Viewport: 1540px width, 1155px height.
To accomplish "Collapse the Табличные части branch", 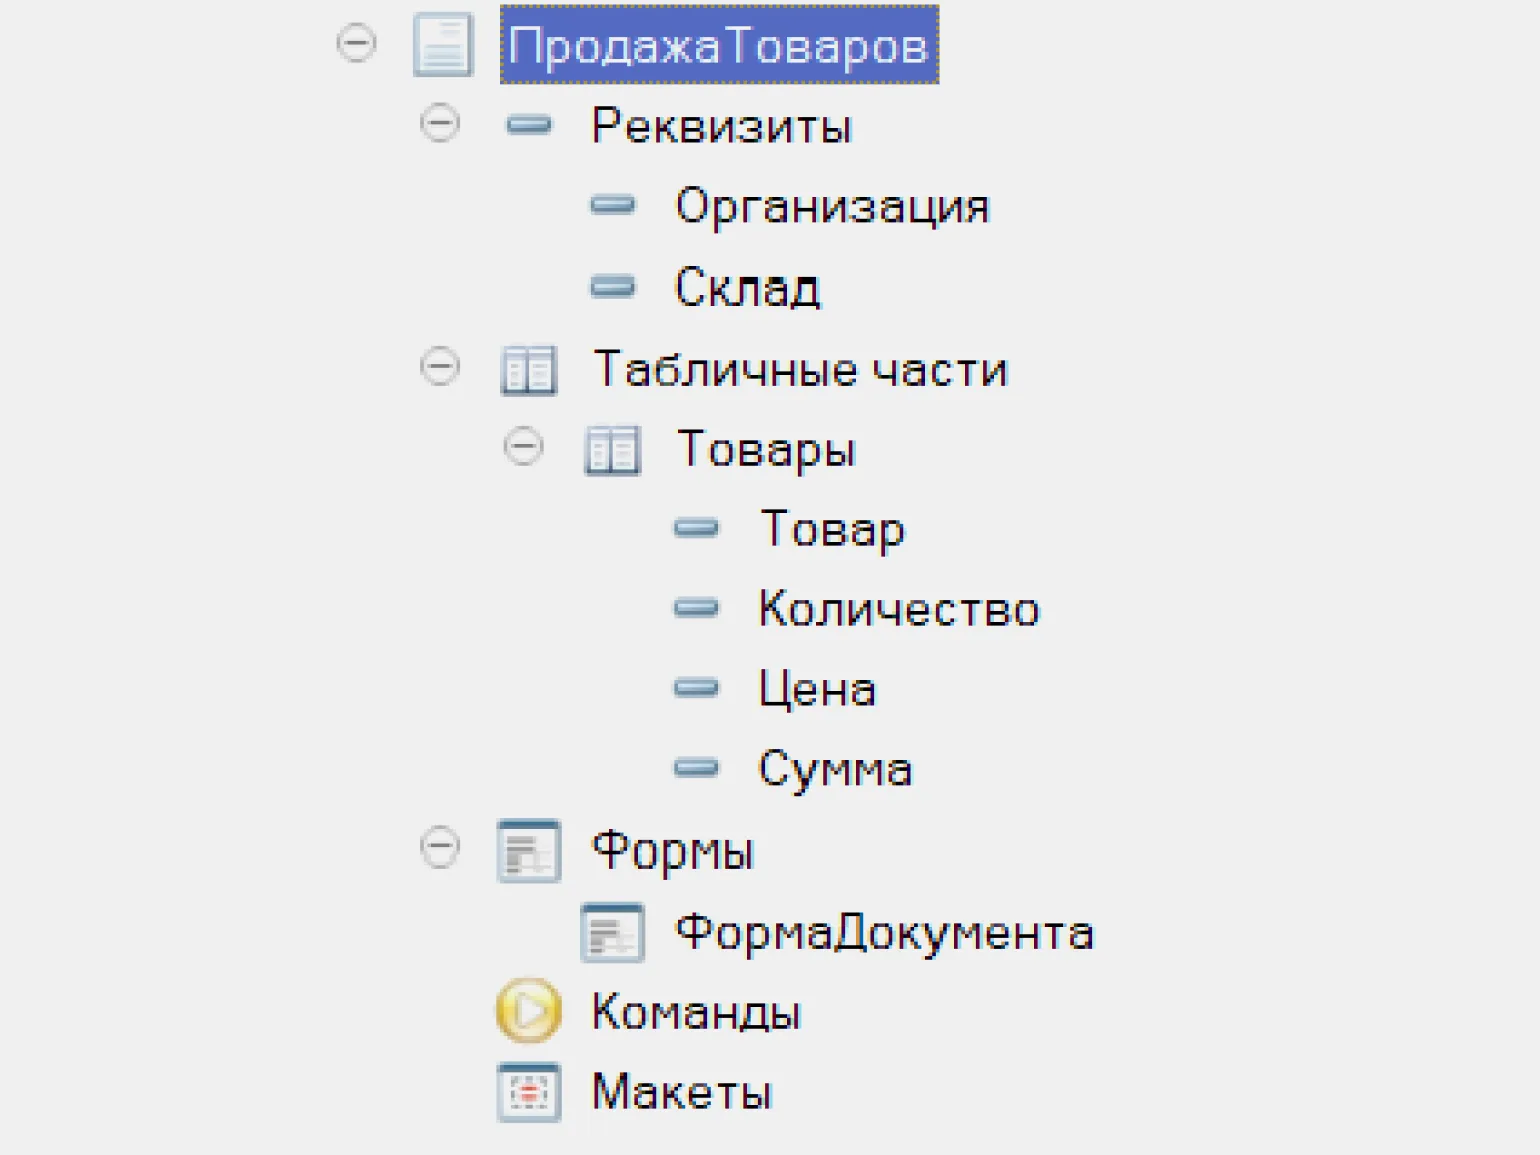I will (x=440, y=367).
